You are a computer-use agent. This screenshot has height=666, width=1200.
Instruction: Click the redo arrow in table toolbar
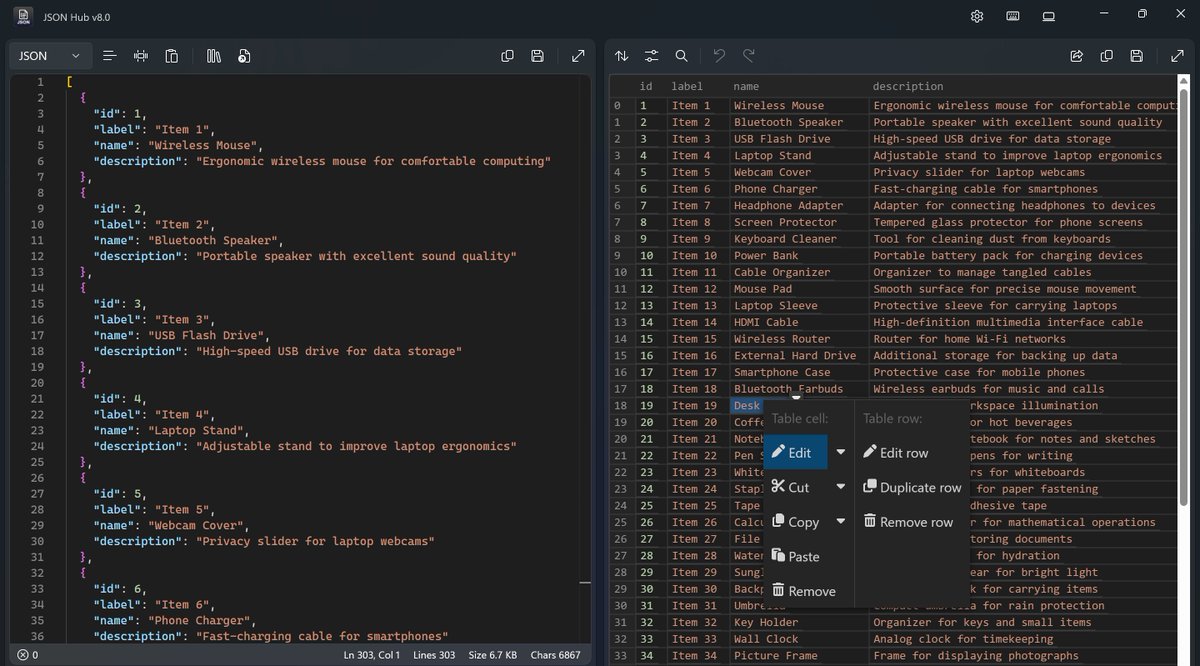[x=749, y=56]
